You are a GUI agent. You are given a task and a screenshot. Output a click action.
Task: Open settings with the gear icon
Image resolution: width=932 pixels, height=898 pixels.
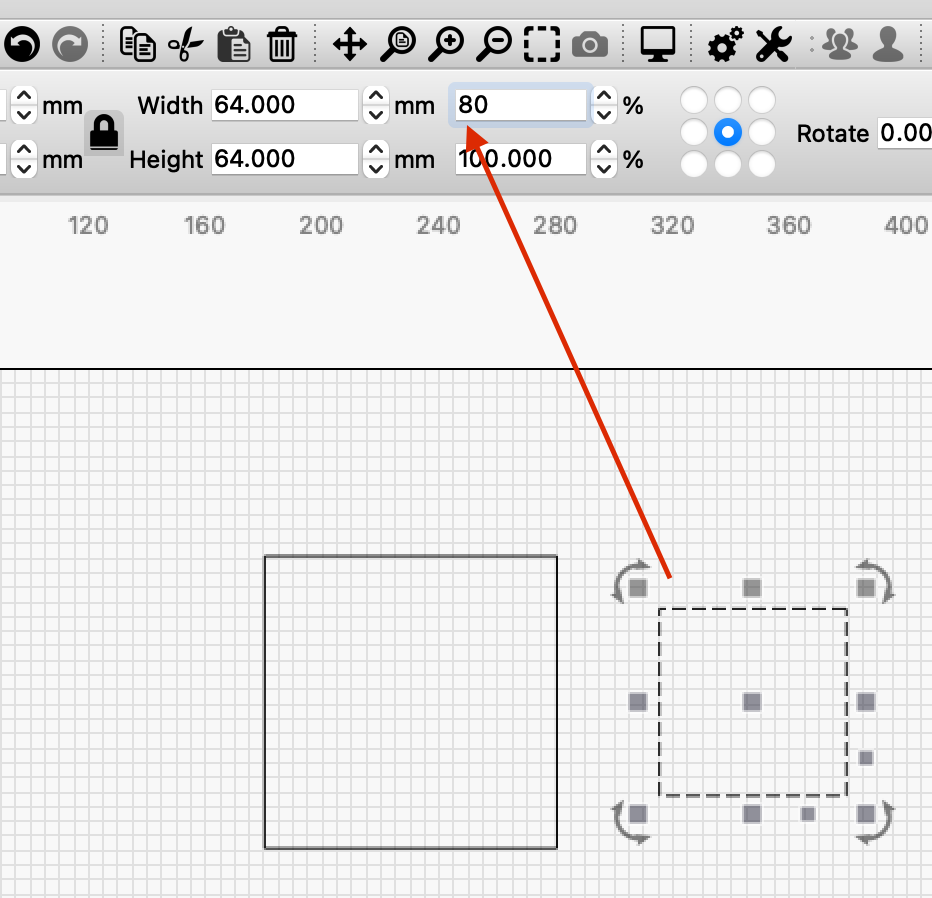point(724,44)
